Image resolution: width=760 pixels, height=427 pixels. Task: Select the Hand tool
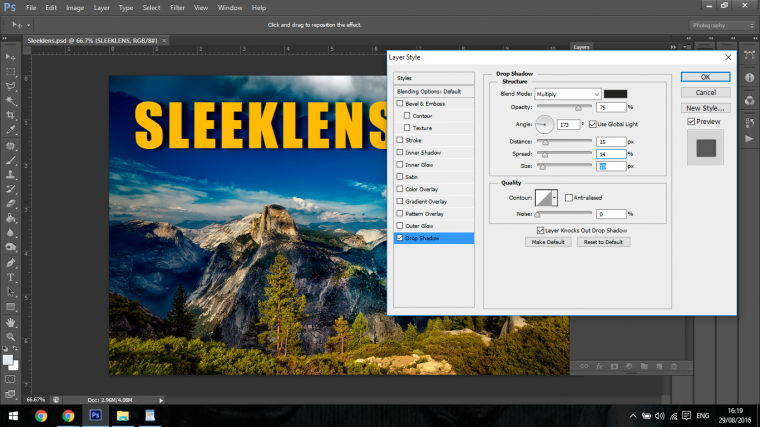tap(10, 322)
